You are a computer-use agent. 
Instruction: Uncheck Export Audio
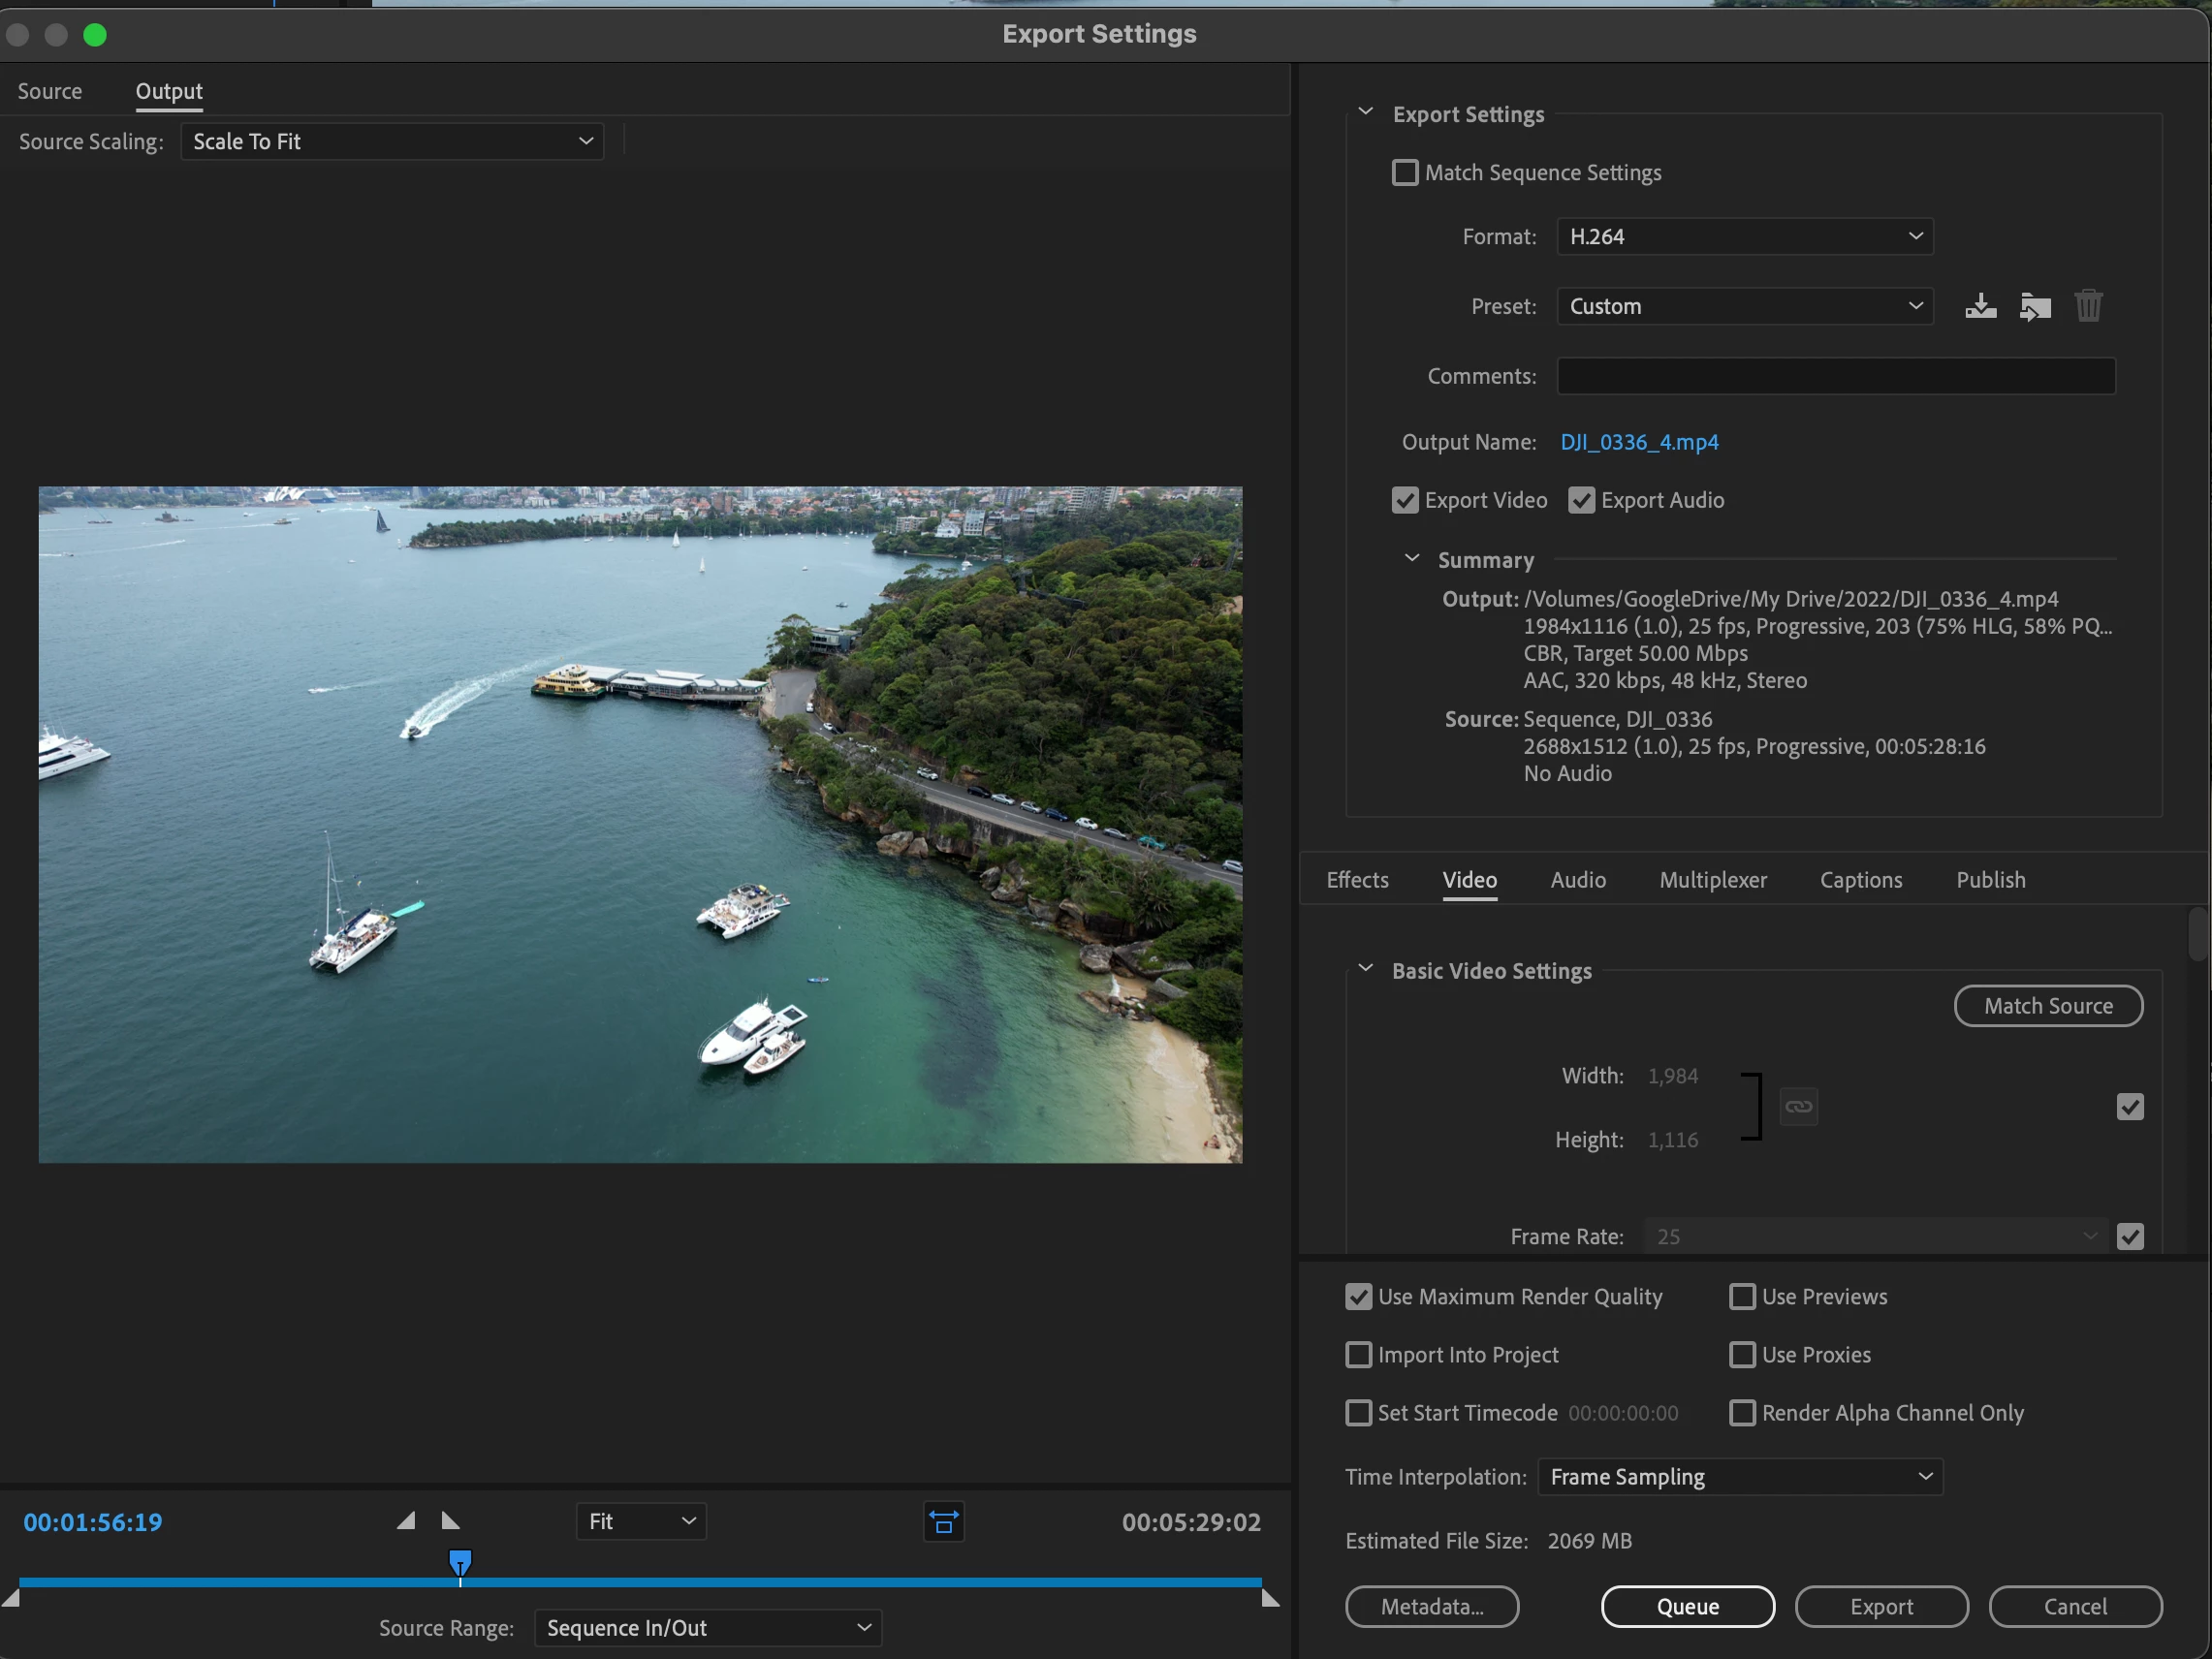pyautogui.click(x=1581, y=500)
